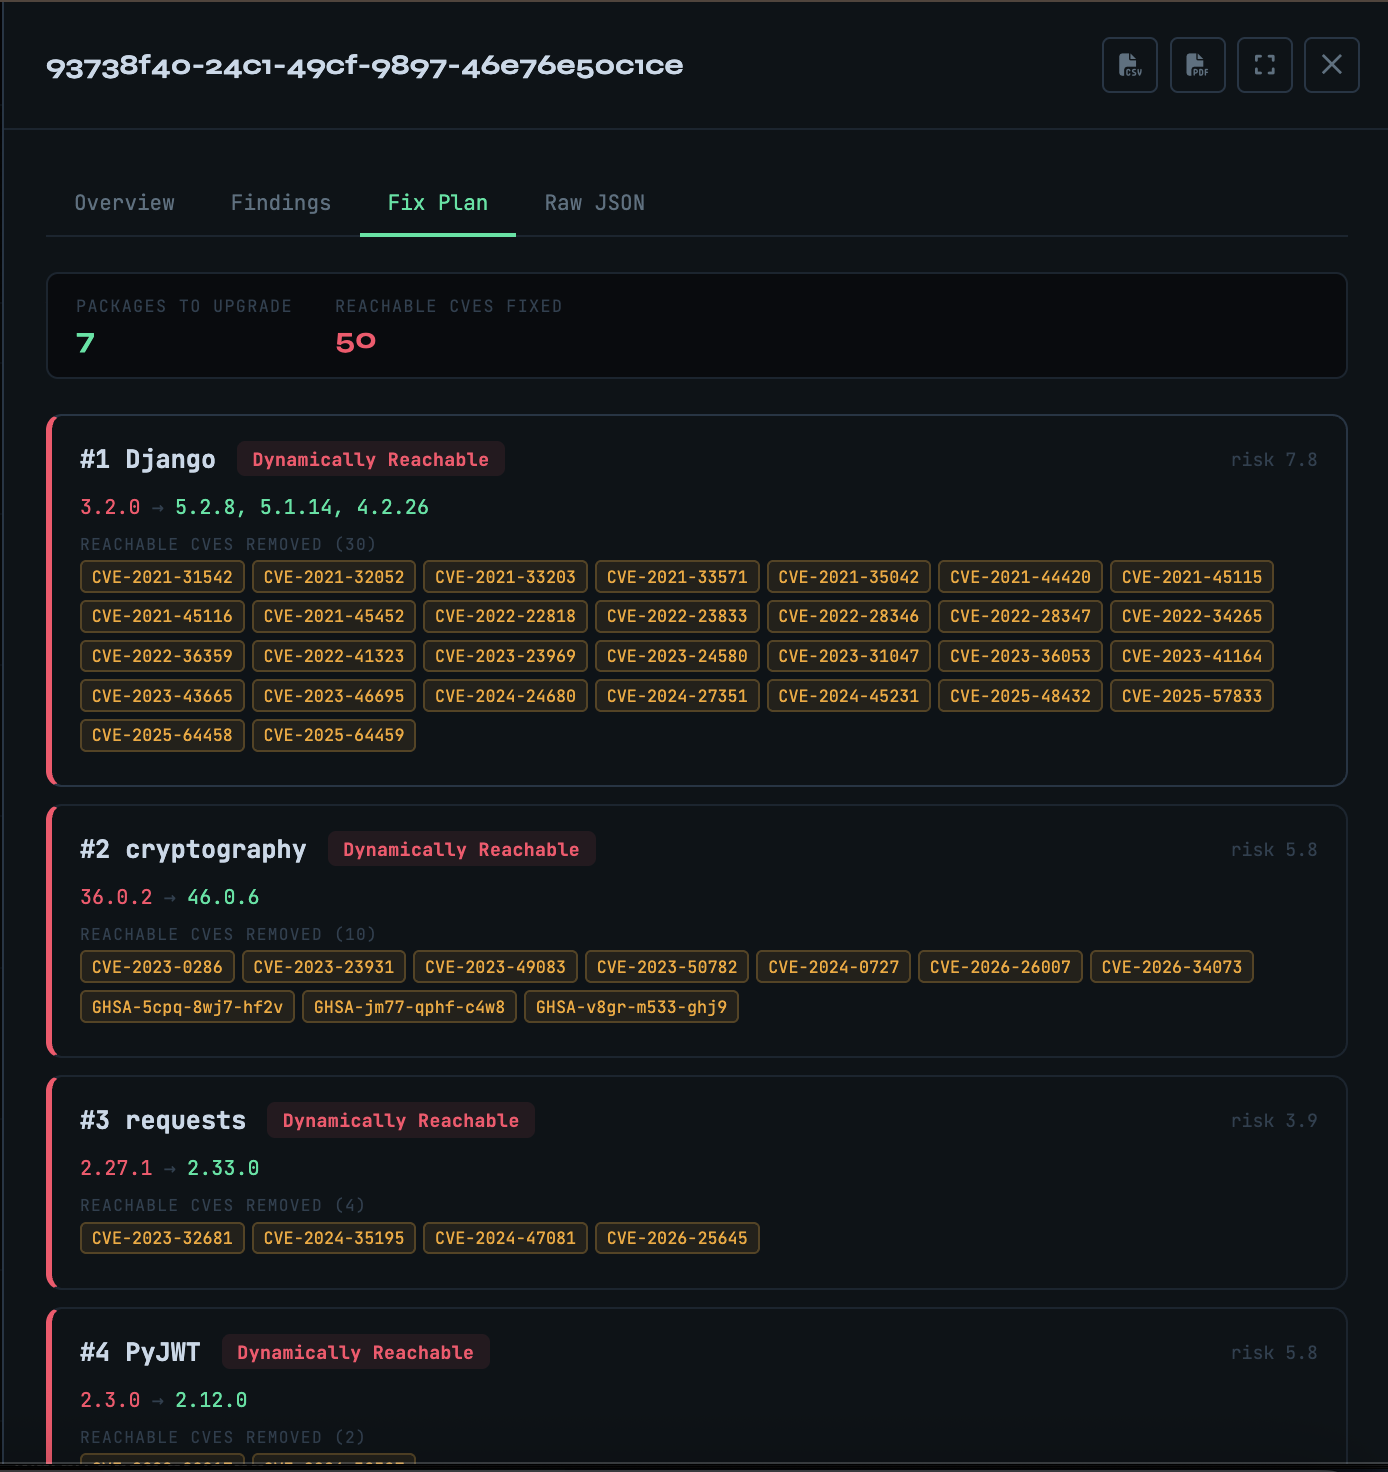Select cryptography's Dynamically Reachable badge

click(x=461, y=849)
